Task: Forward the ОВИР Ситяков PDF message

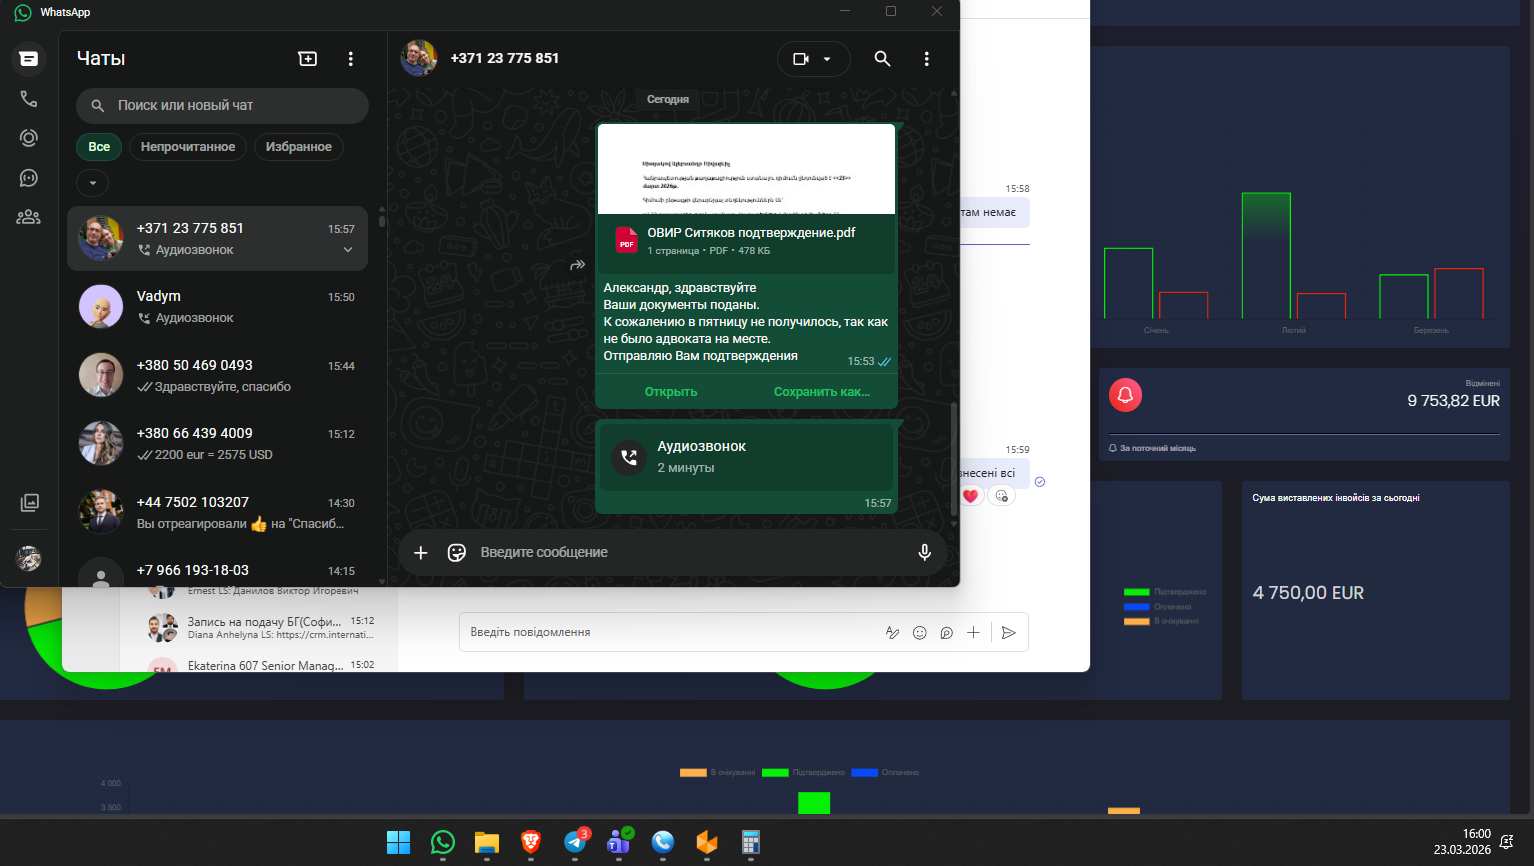Action: 577,265
